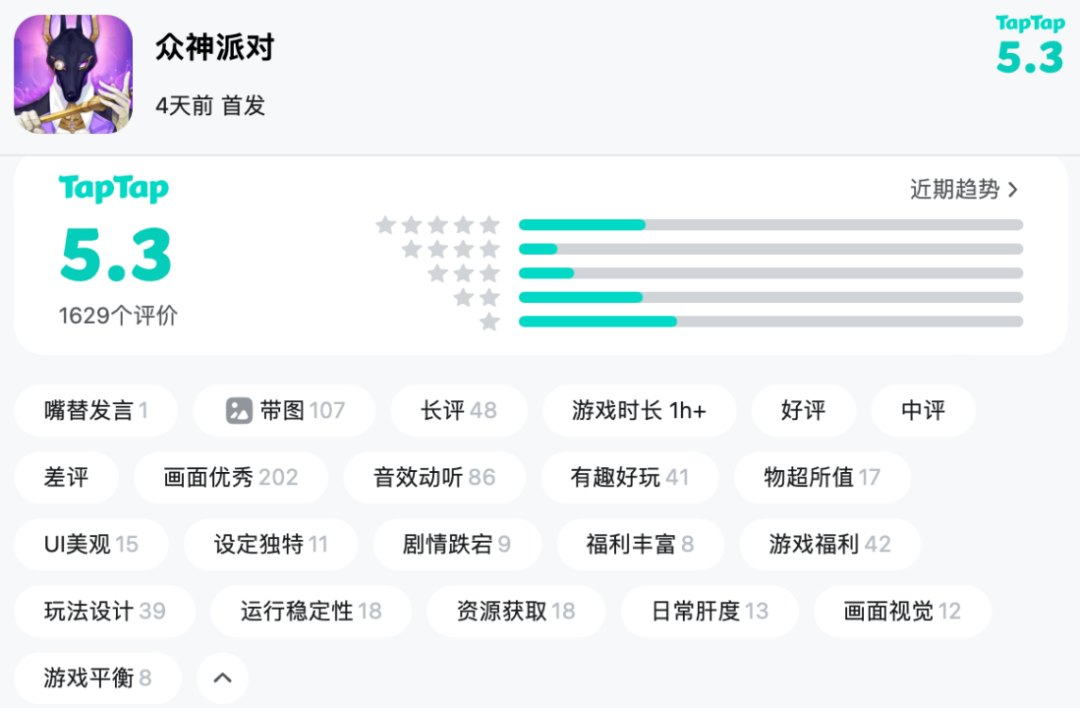Select the 画面优秀 tag chip
The width and height of the screenshot is (1080, 708).
[x=231, y=477]
